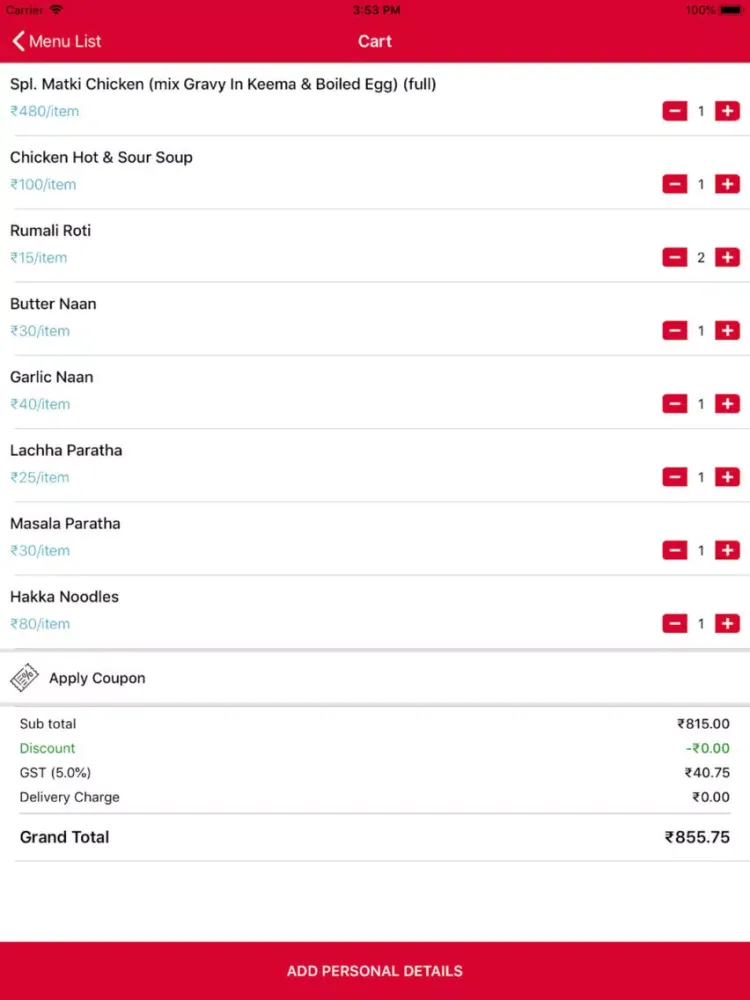Screen dimensions: 750x1000
Task: Add another Garlic Naan
Action: coord(727,404)
